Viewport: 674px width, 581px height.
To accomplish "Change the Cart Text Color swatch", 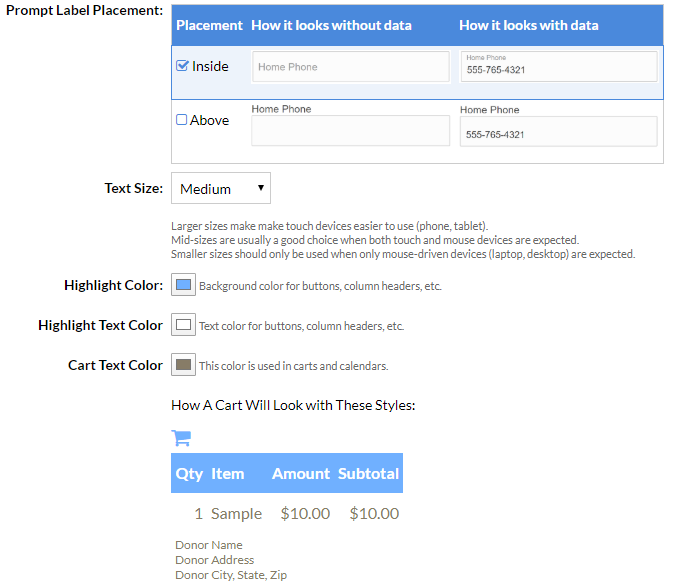I will tap(184, 364).
